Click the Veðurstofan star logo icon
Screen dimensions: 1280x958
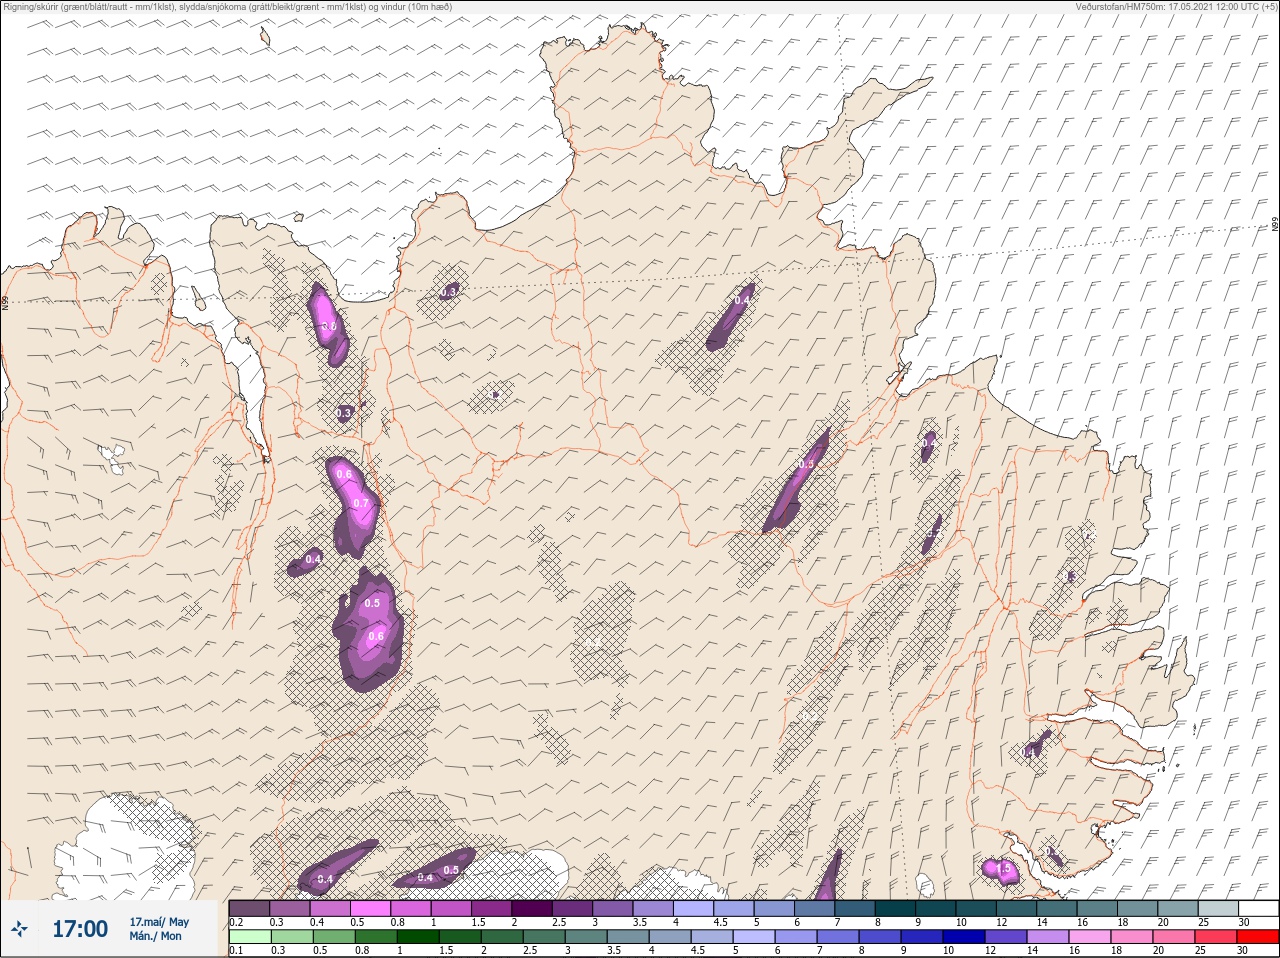[20, 930]
